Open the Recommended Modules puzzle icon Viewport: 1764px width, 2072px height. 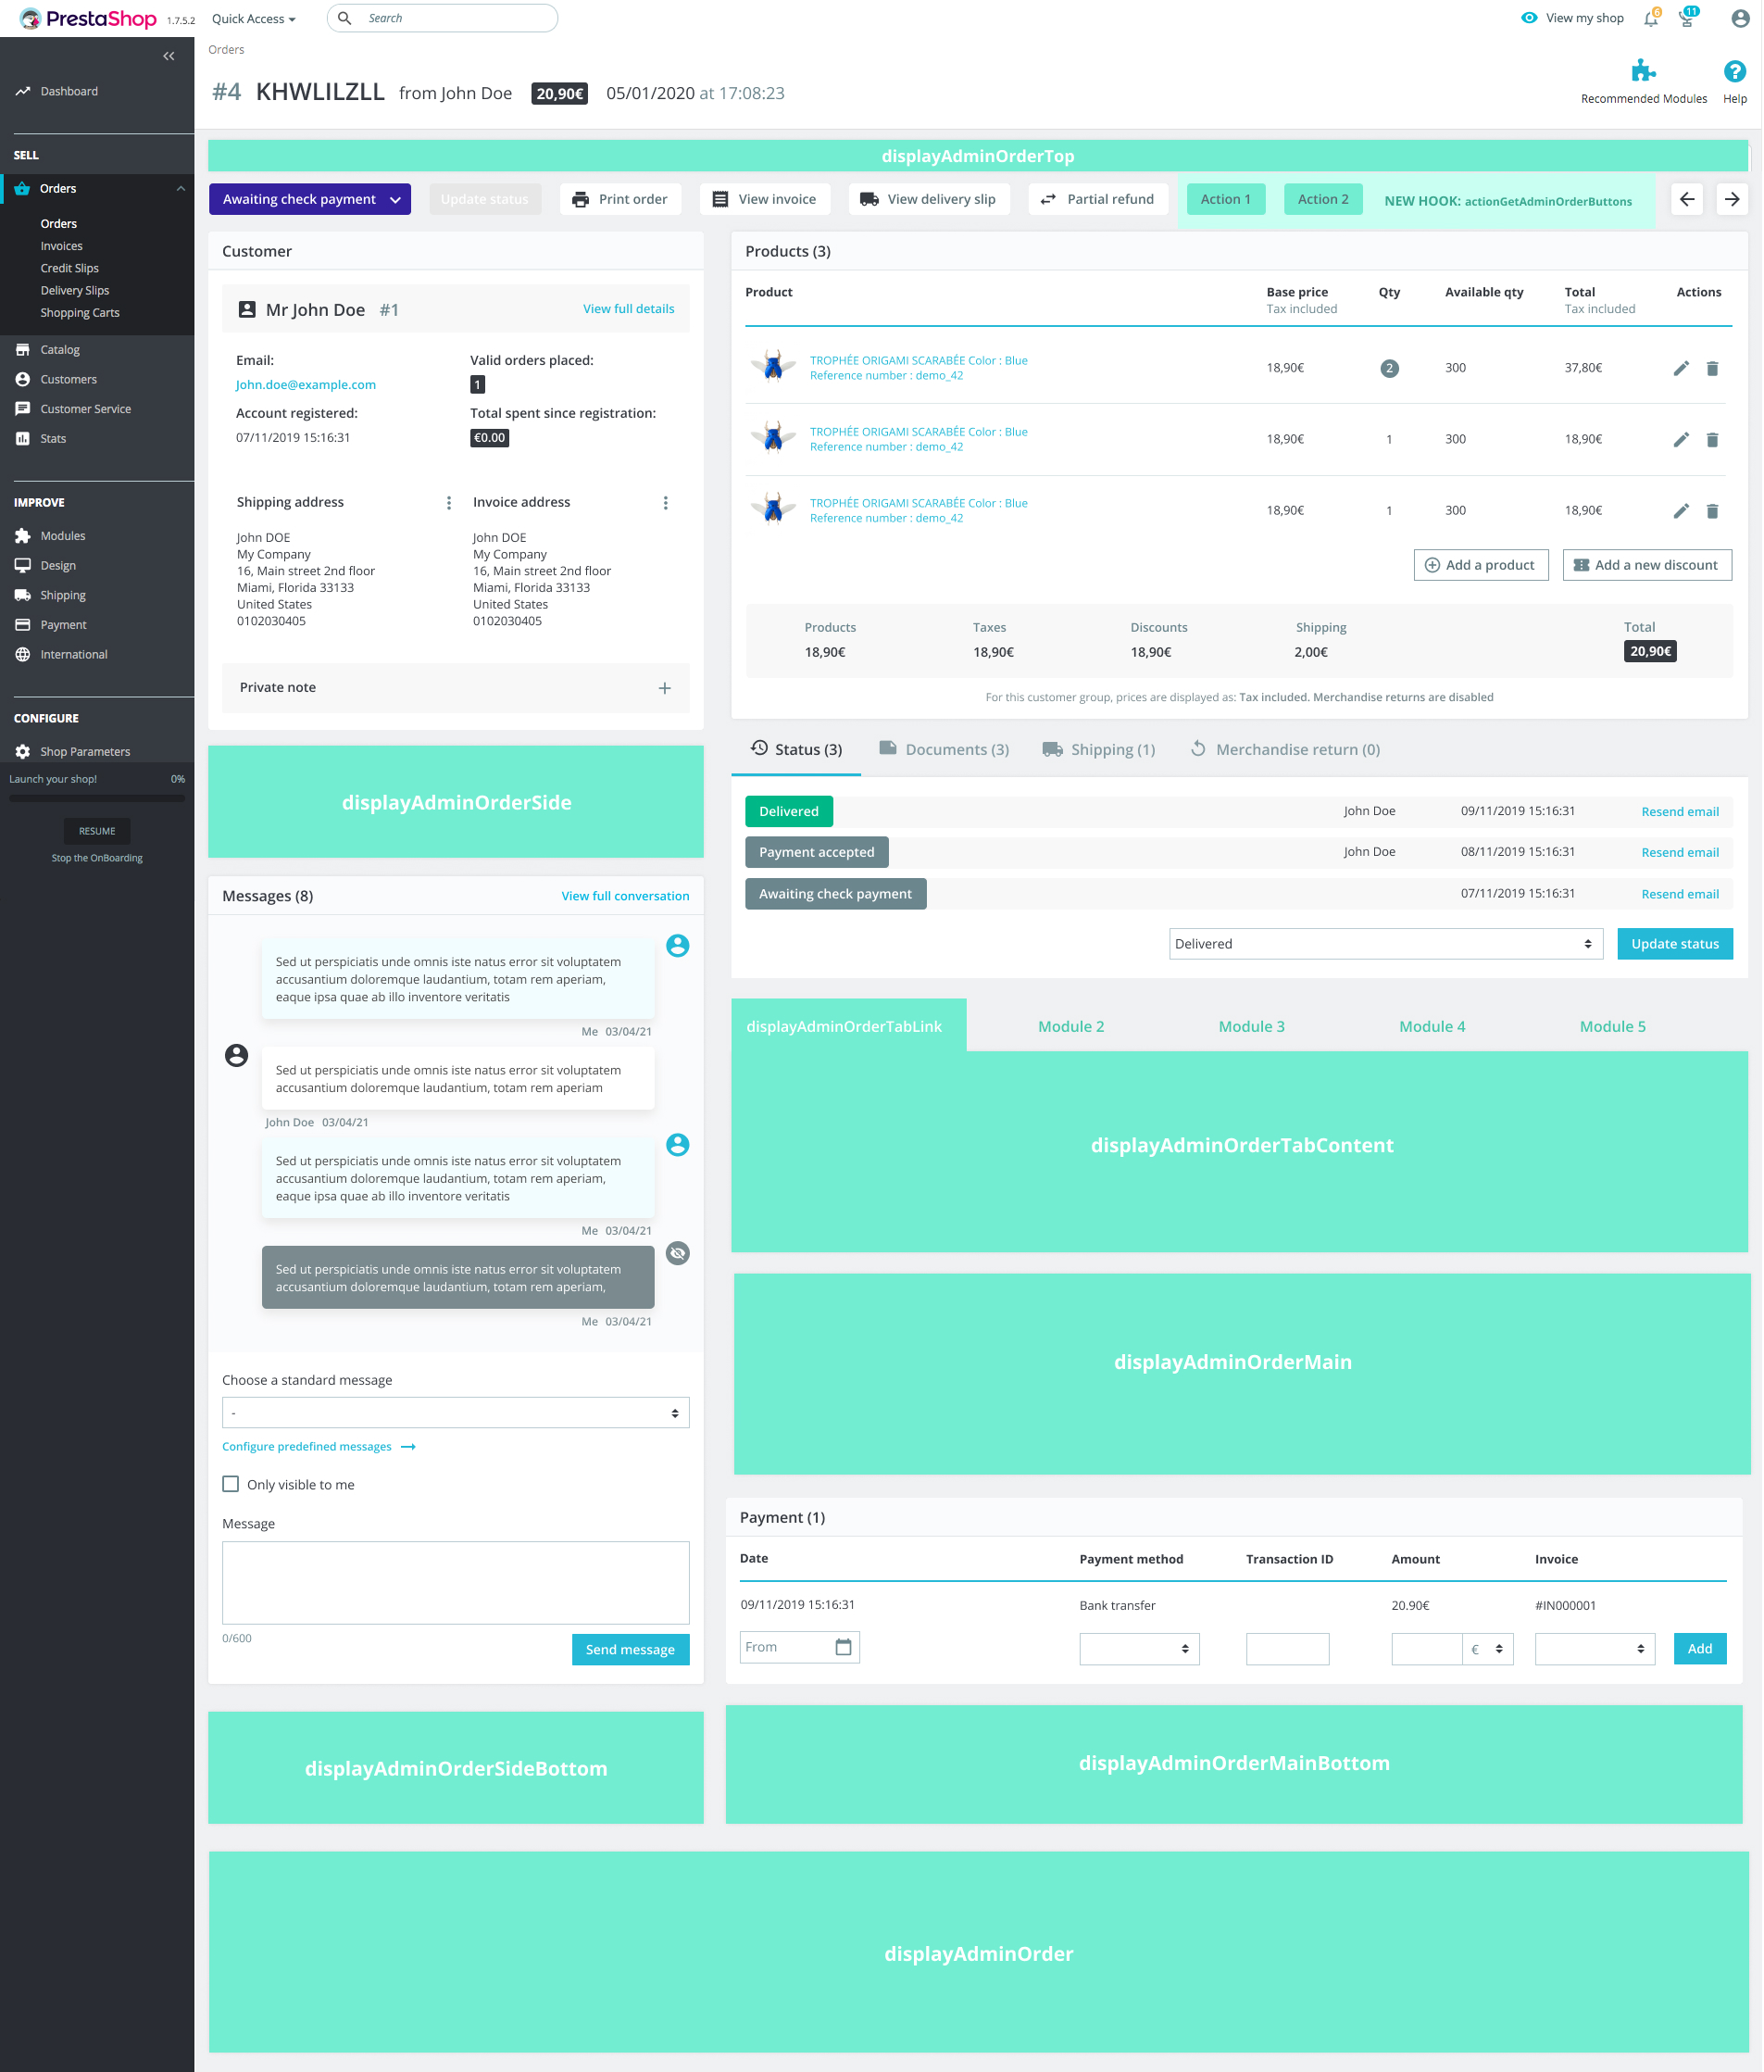point(1642,71)
